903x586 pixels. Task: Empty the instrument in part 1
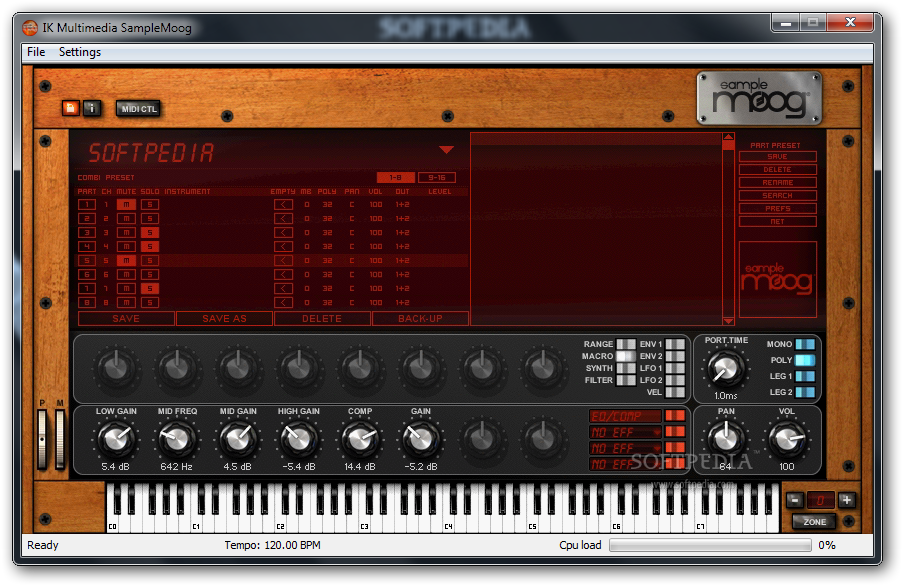pos(283,204)
